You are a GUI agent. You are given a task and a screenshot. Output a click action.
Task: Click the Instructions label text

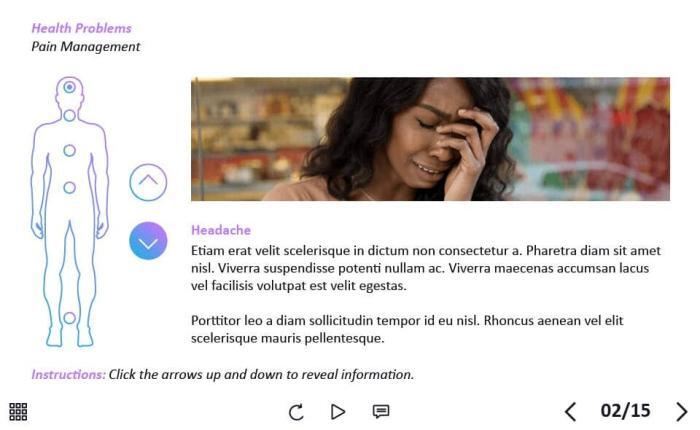(x=68, y=374)
